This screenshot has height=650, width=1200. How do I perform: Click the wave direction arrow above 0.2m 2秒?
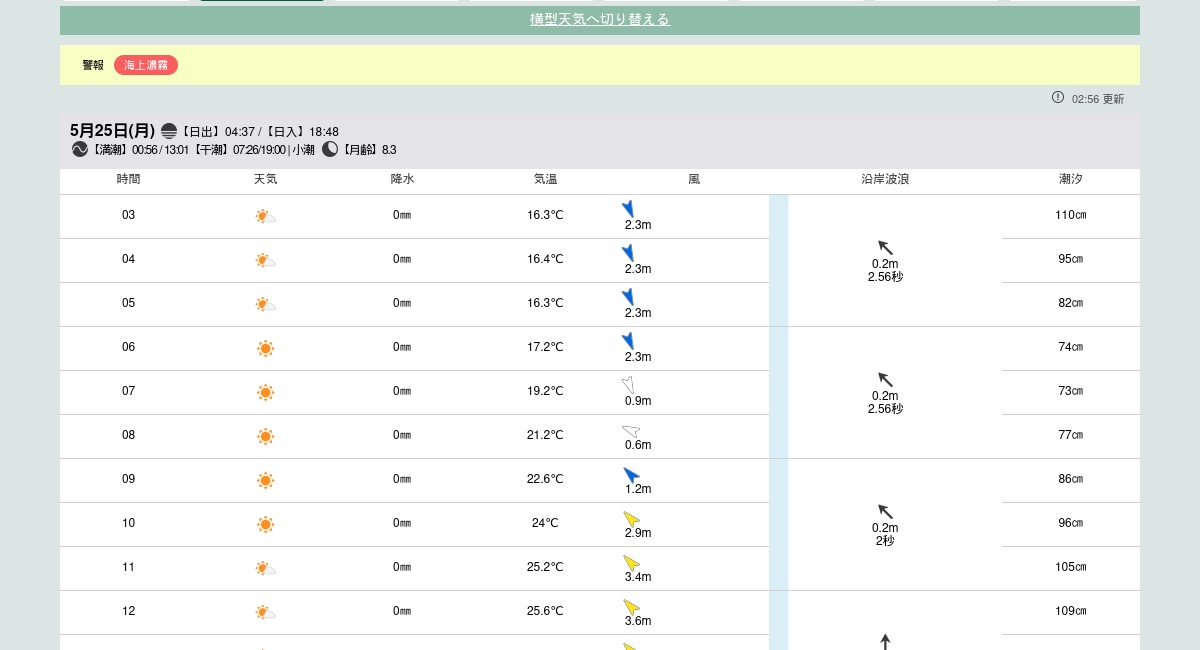pyautogui.click(x=885, y=511)
